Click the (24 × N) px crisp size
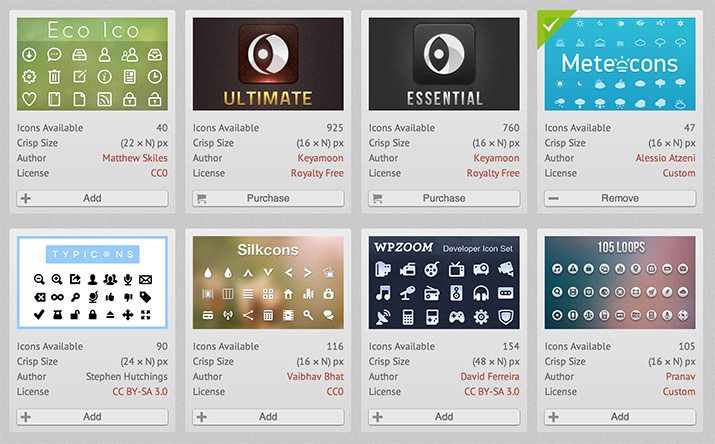This screenshot has width=715, height=444. coord(144,361)
